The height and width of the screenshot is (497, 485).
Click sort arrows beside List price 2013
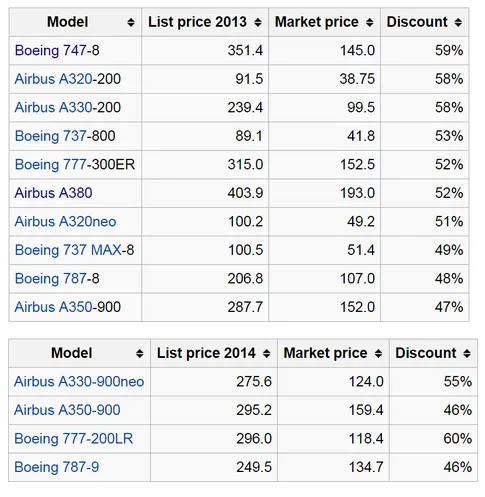tap(258, 23)
